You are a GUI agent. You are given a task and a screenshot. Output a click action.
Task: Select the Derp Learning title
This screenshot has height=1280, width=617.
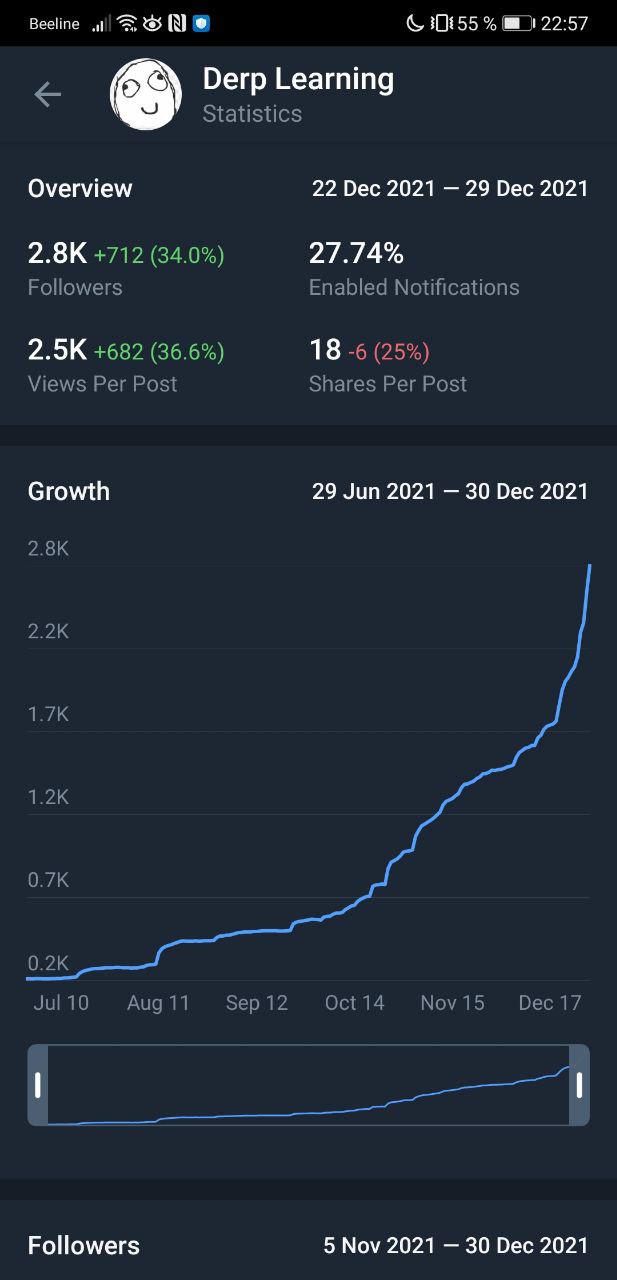coord(298,79)
